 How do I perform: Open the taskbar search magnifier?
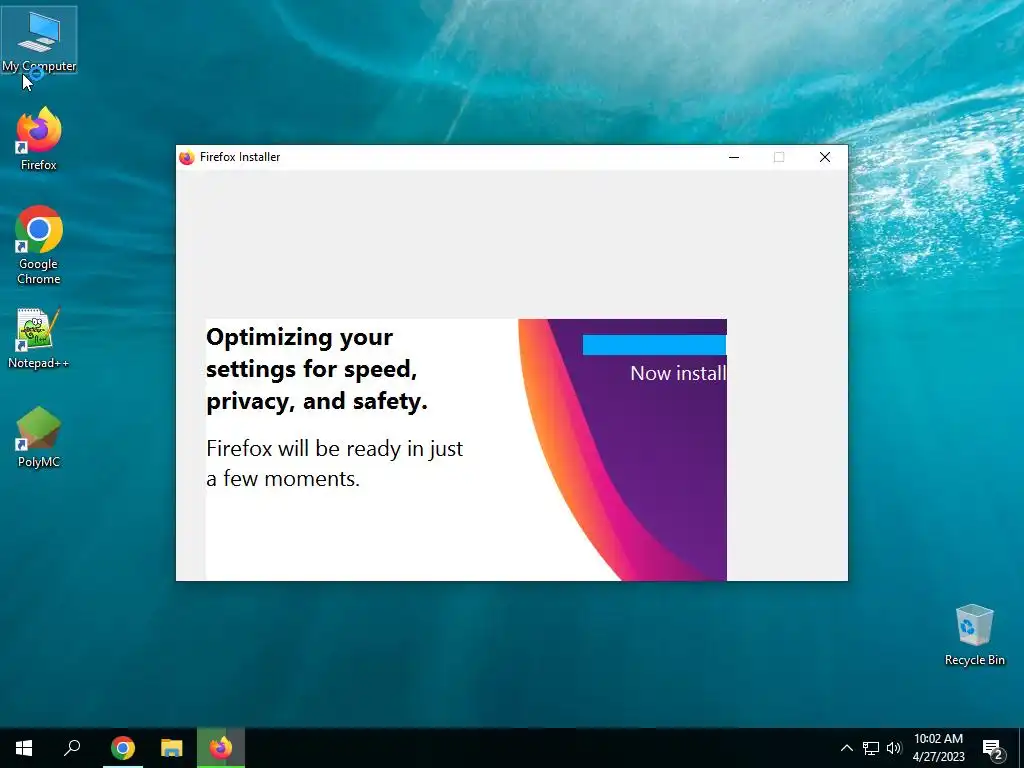(72, 748)
